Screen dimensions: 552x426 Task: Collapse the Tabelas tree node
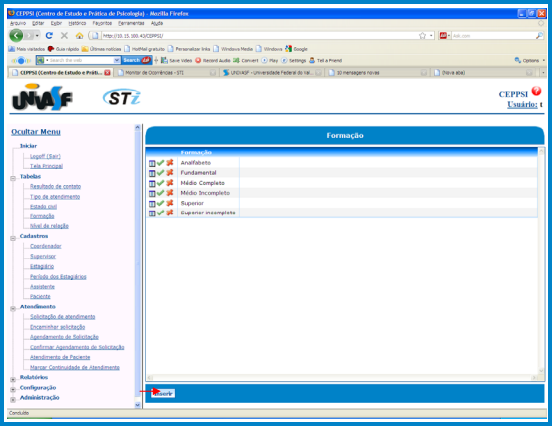coord(13,178)
